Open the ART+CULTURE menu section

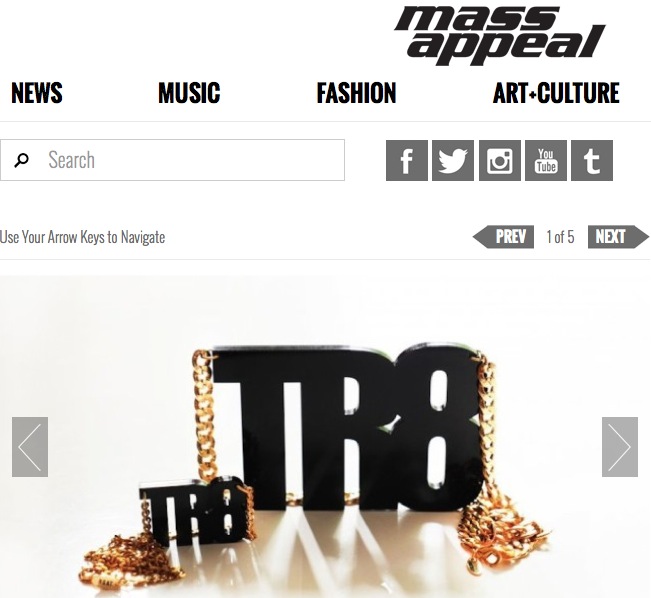tap(556, 93)
